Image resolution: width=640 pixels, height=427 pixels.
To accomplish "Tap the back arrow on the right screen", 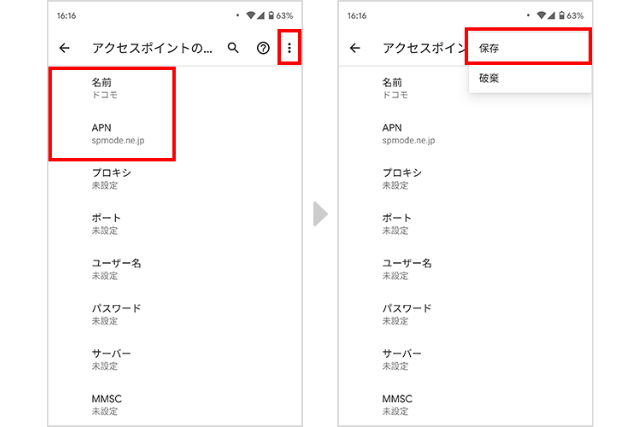I will pyautogui.click(x=355, y=48).
